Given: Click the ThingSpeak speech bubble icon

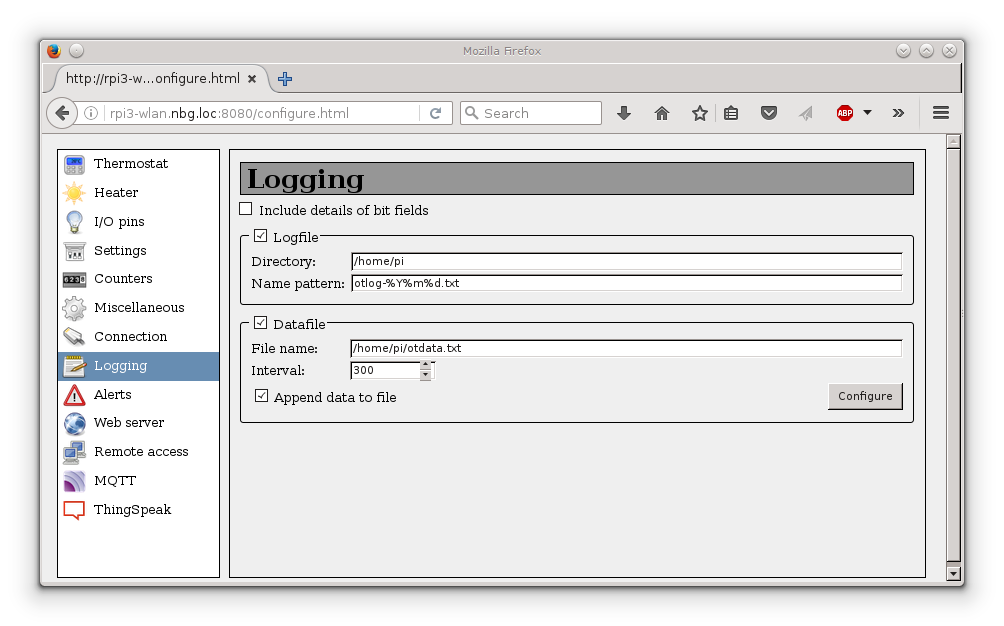Looking at the screenshot, I should 74,510.
